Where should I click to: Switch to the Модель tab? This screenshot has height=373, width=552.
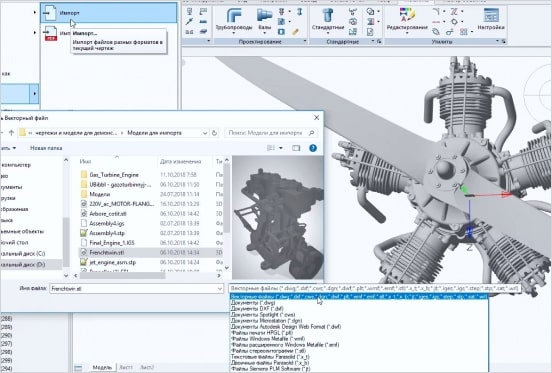point(102,367)
